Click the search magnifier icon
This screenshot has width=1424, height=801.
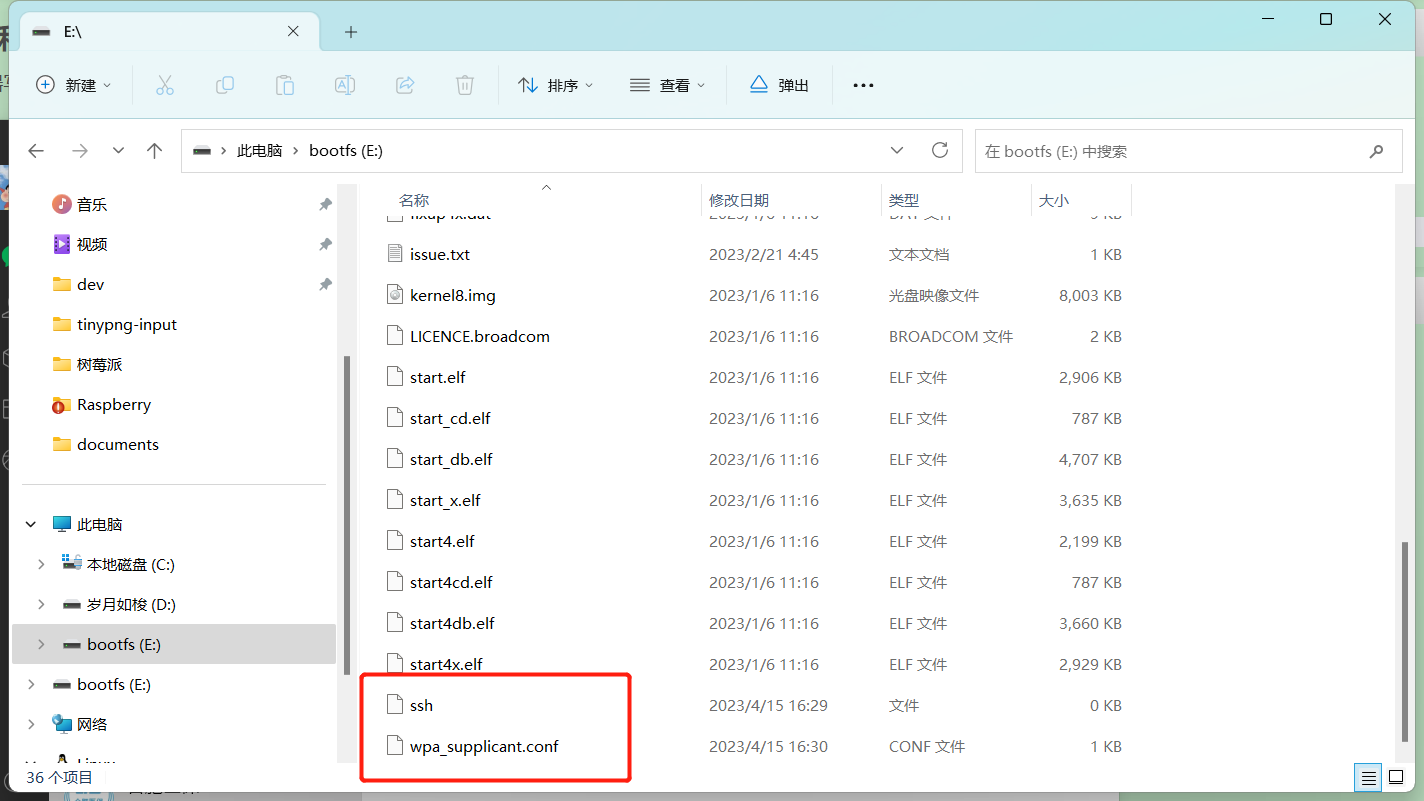[1377, 151]
